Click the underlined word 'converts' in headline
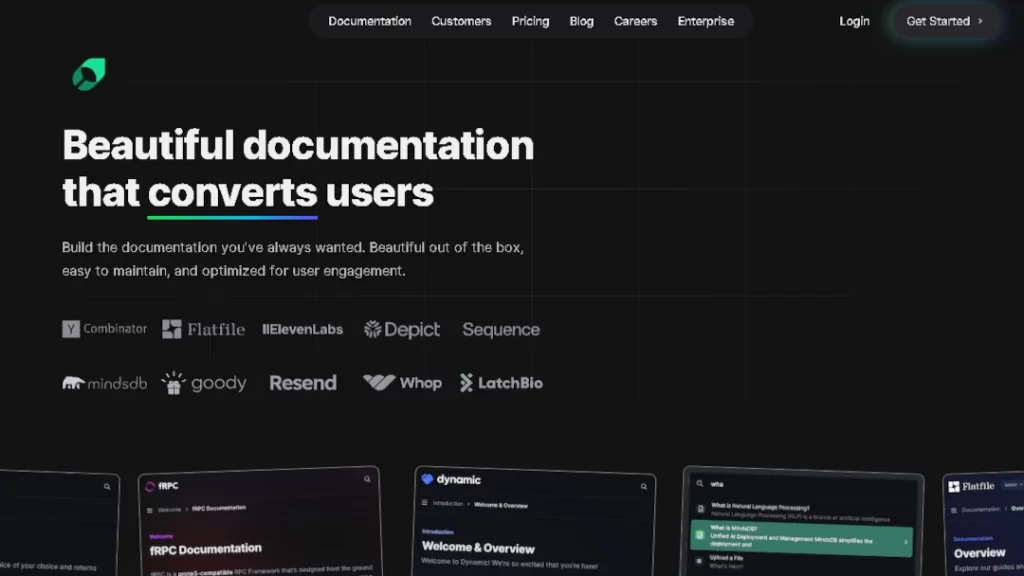Screen dimensions: 1024x576 (x=232, y=193)
